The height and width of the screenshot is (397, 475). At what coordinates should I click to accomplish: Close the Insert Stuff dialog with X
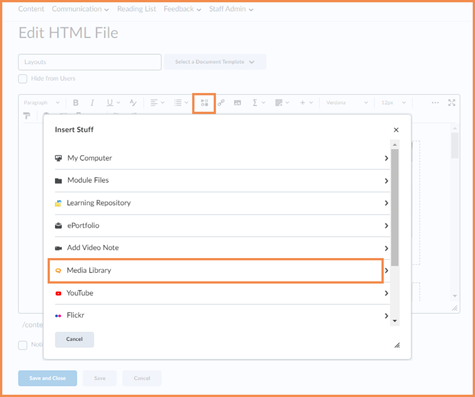[396, 130]
